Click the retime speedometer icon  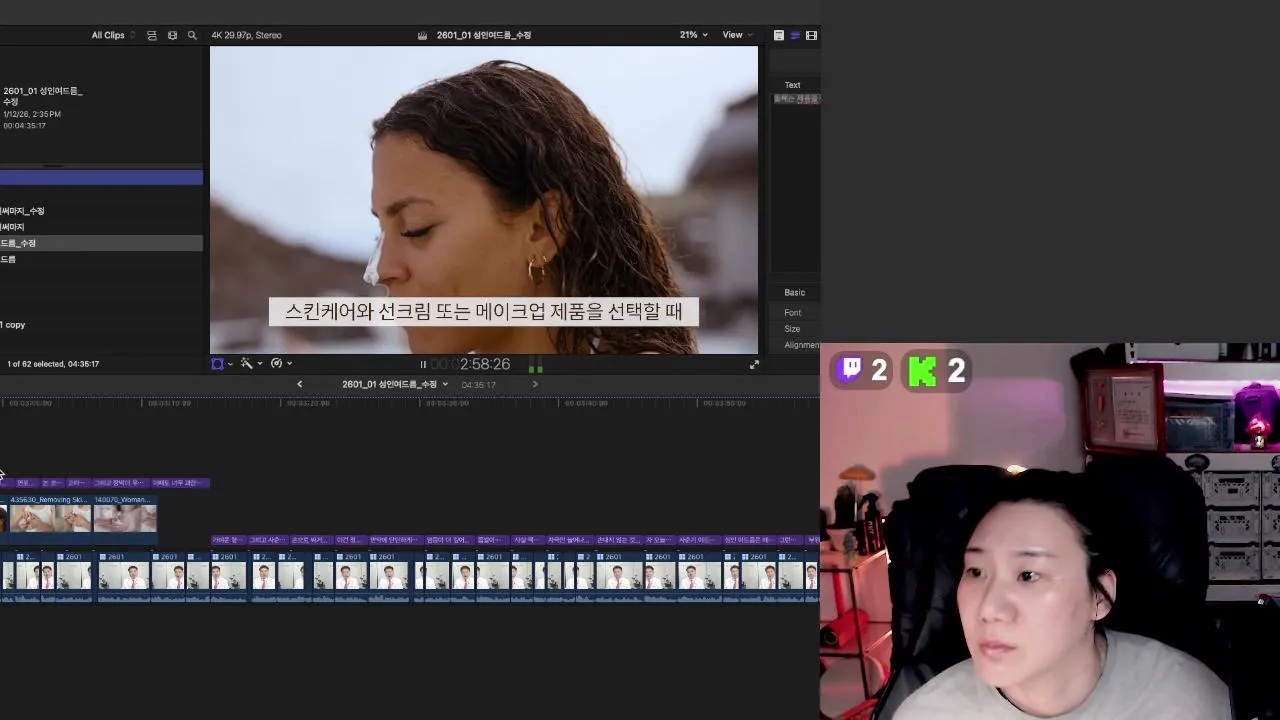point(276,364)
